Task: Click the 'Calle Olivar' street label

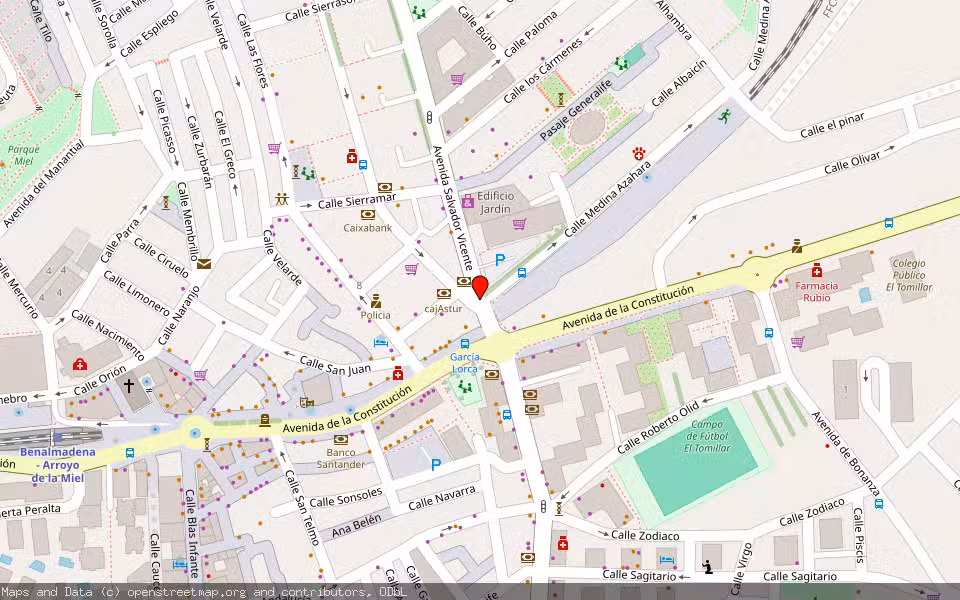Action: [852, 163]
